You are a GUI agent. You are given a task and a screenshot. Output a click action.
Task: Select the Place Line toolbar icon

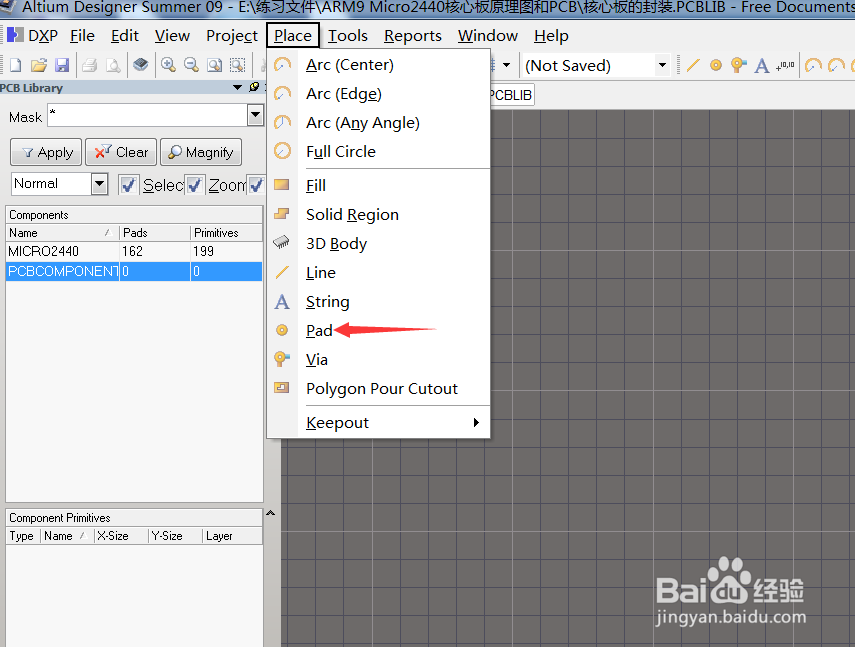(x=693, y=65)
